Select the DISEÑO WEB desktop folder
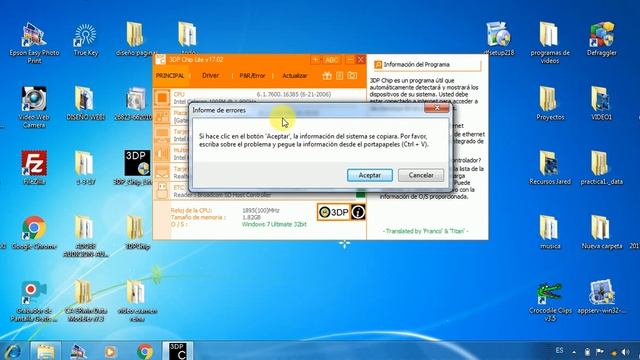The image size is (640, 360). (x=85, y=104)
